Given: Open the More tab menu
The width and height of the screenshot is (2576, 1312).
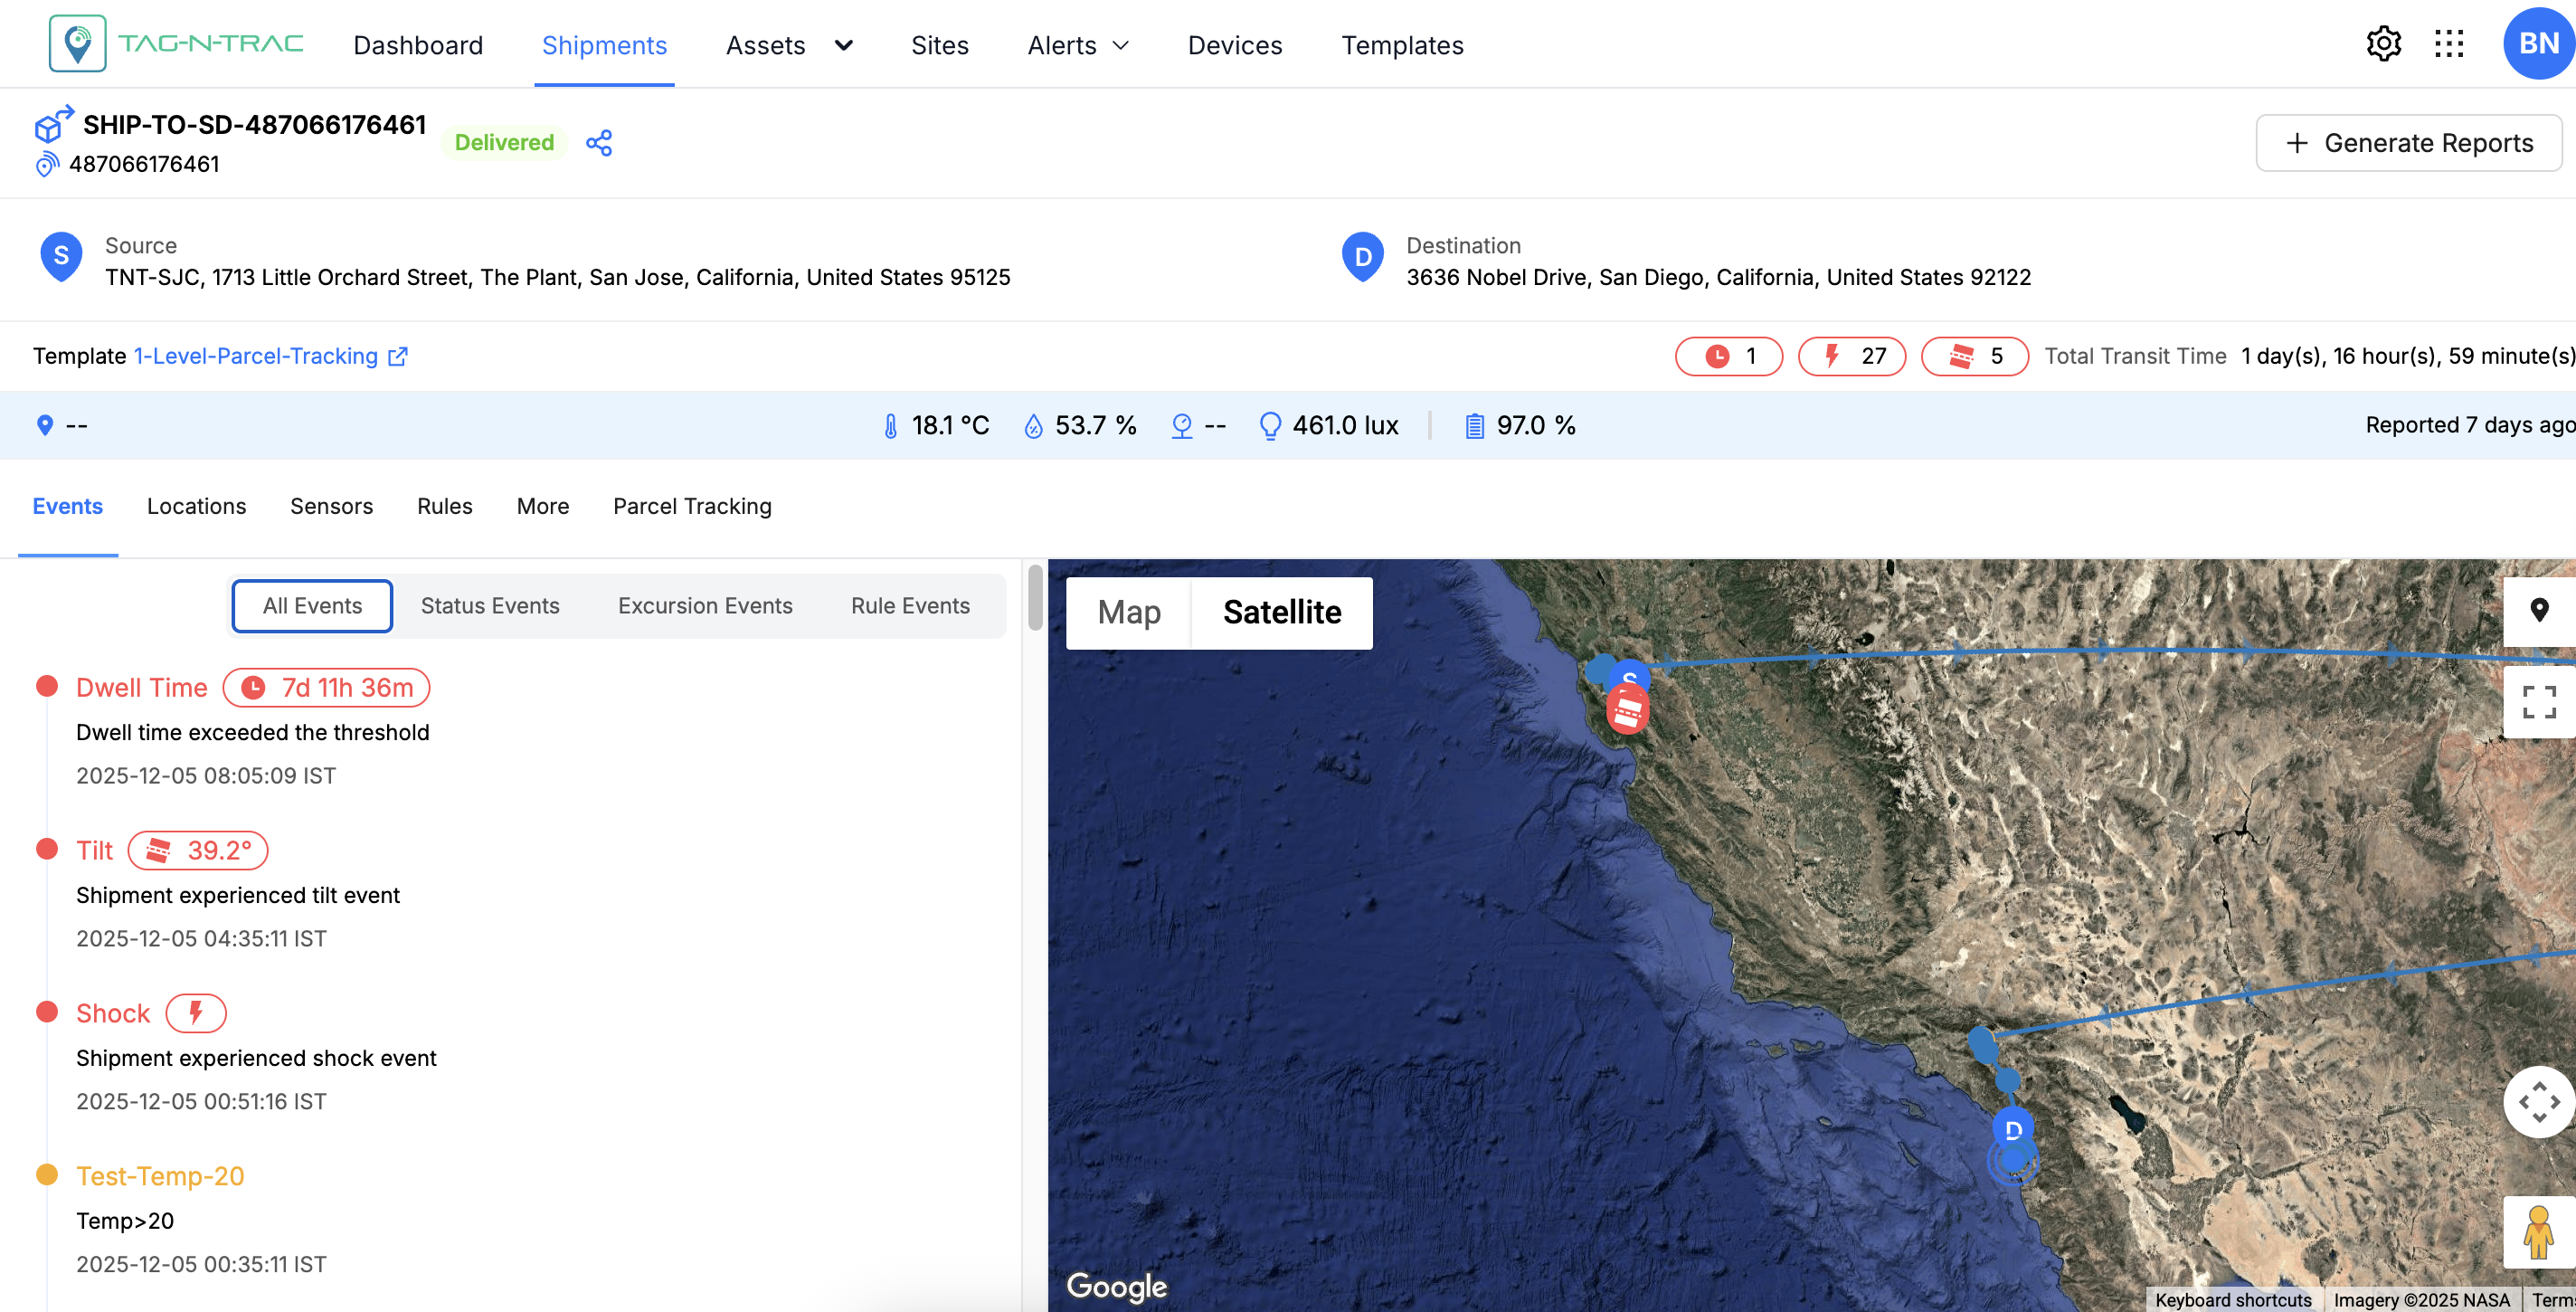Looking at the screenshot, I should [542, 506].
